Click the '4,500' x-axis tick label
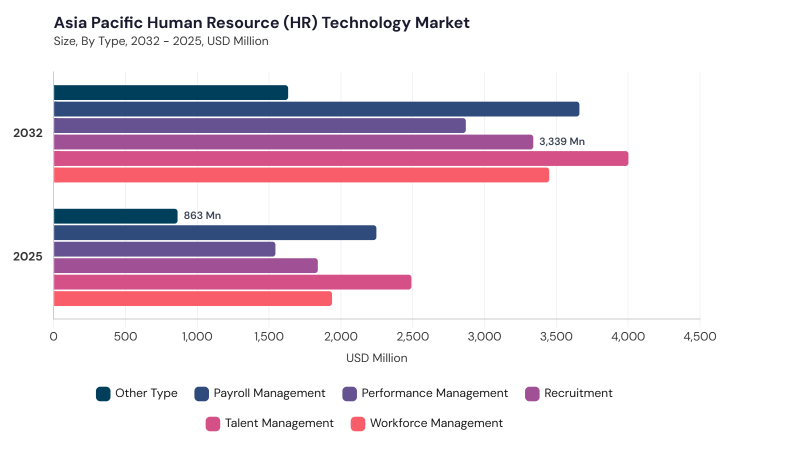The image size is (800, 450). coord(700,337)
